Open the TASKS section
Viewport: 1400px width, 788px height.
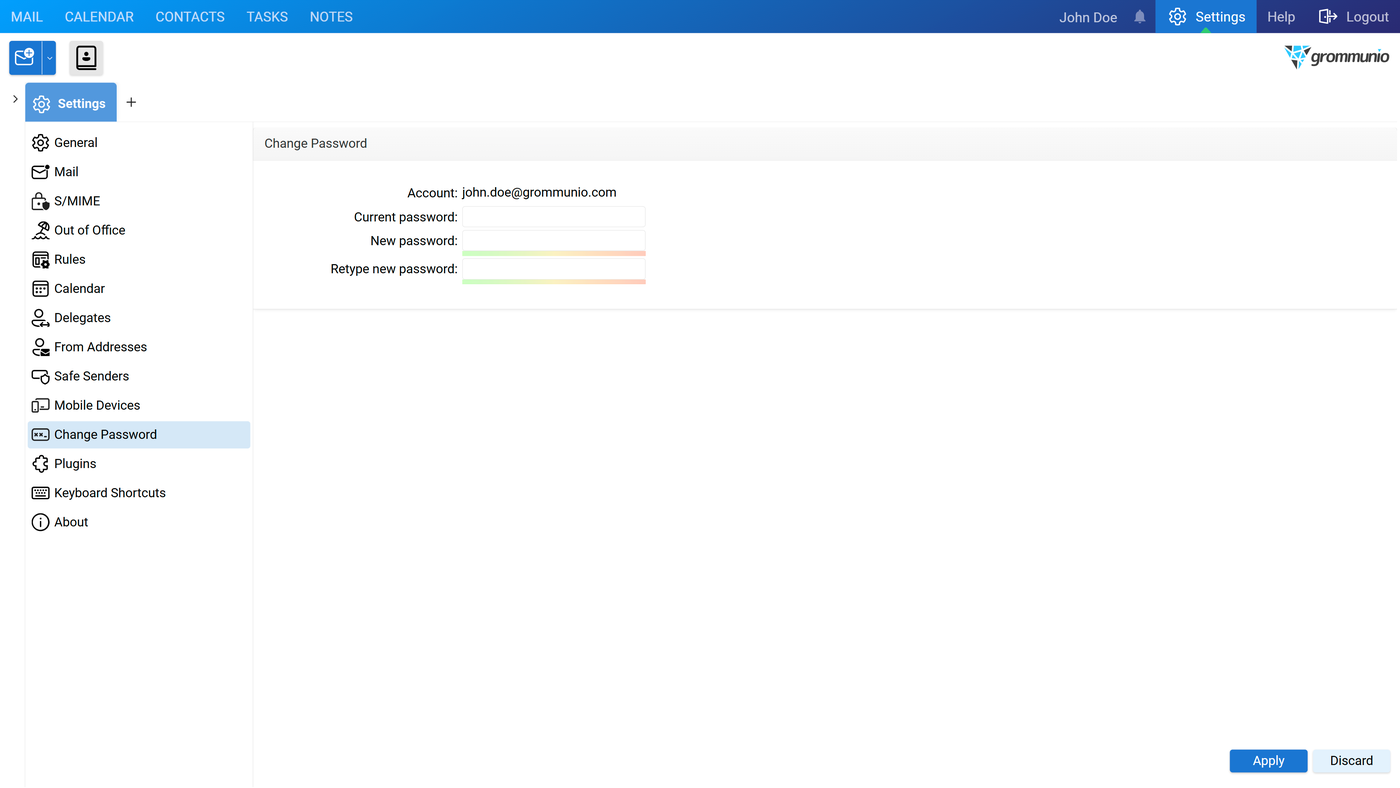point(267,17)
